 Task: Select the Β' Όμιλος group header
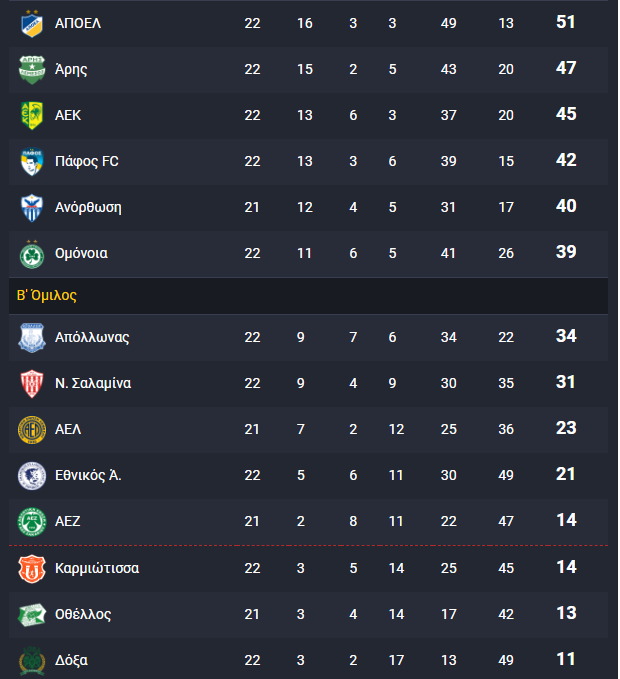(46, 296)
